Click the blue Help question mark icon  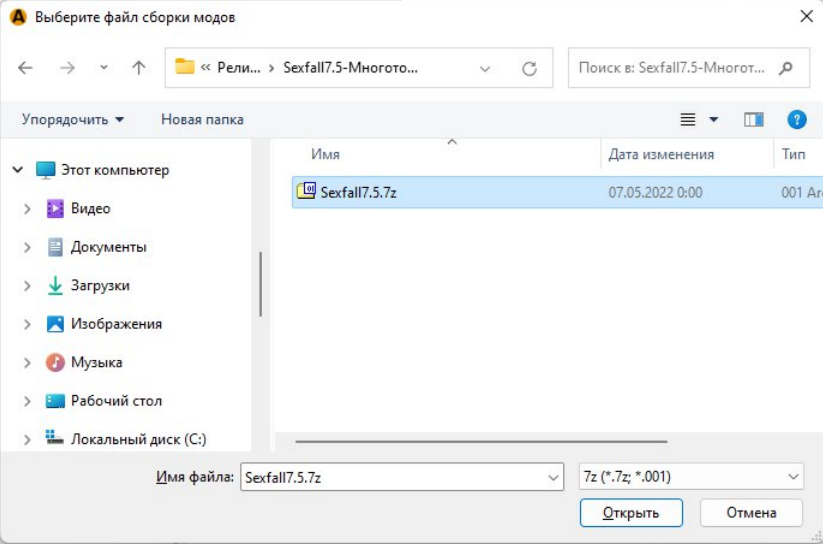pos(797,120)
